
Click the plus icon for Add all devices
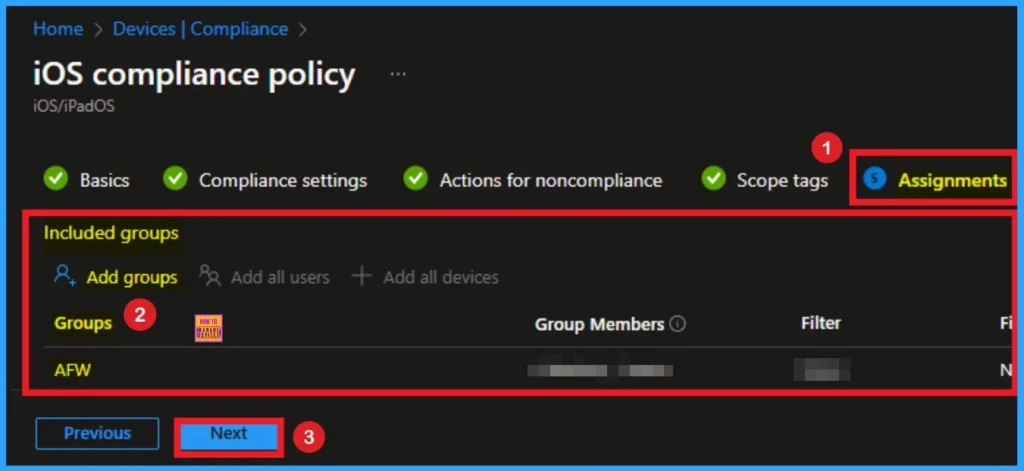click(x=362, y=276)
